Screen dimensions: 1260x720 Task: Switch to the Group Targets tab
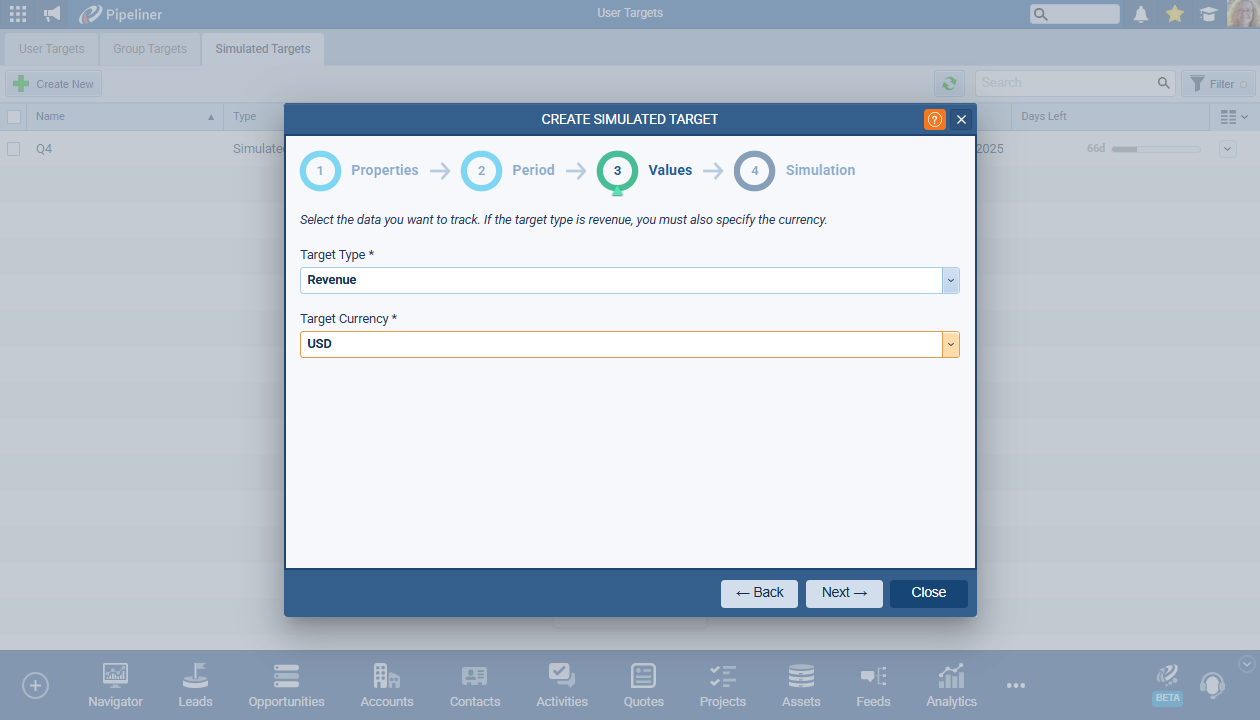[x=150, y=49]
